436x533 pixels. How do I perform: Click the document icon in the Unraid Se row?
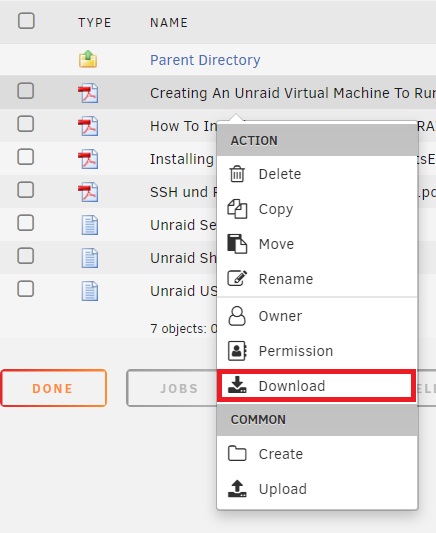click(x=90, y=225)
